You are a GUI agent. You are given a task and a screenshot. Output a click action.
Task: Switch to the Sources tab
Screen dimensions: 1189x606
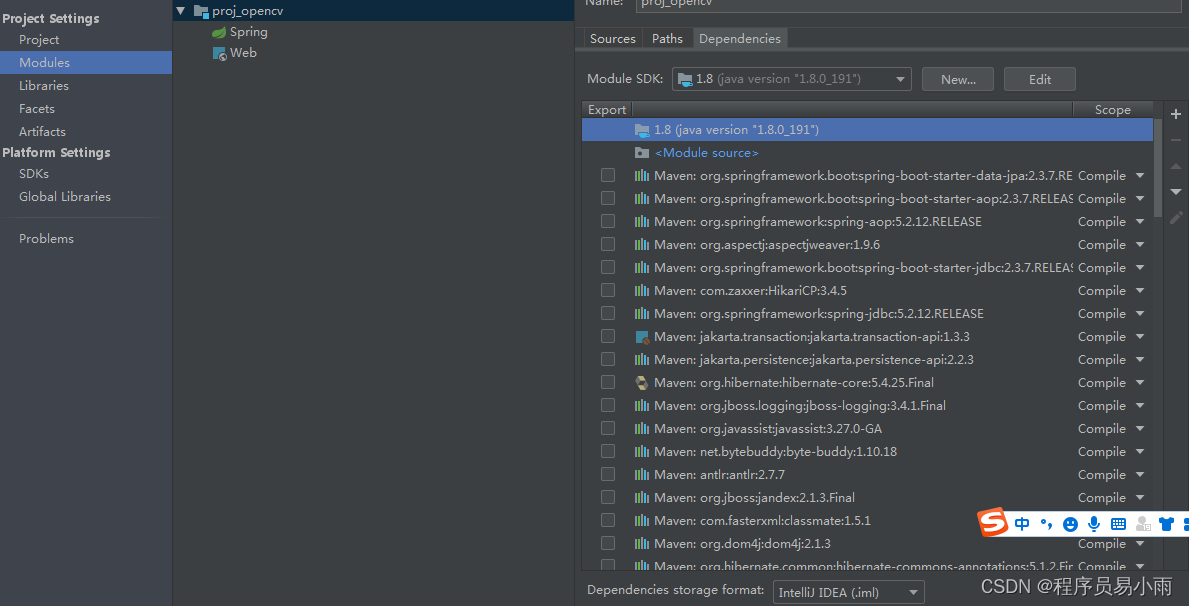click(x=613, y=39)
